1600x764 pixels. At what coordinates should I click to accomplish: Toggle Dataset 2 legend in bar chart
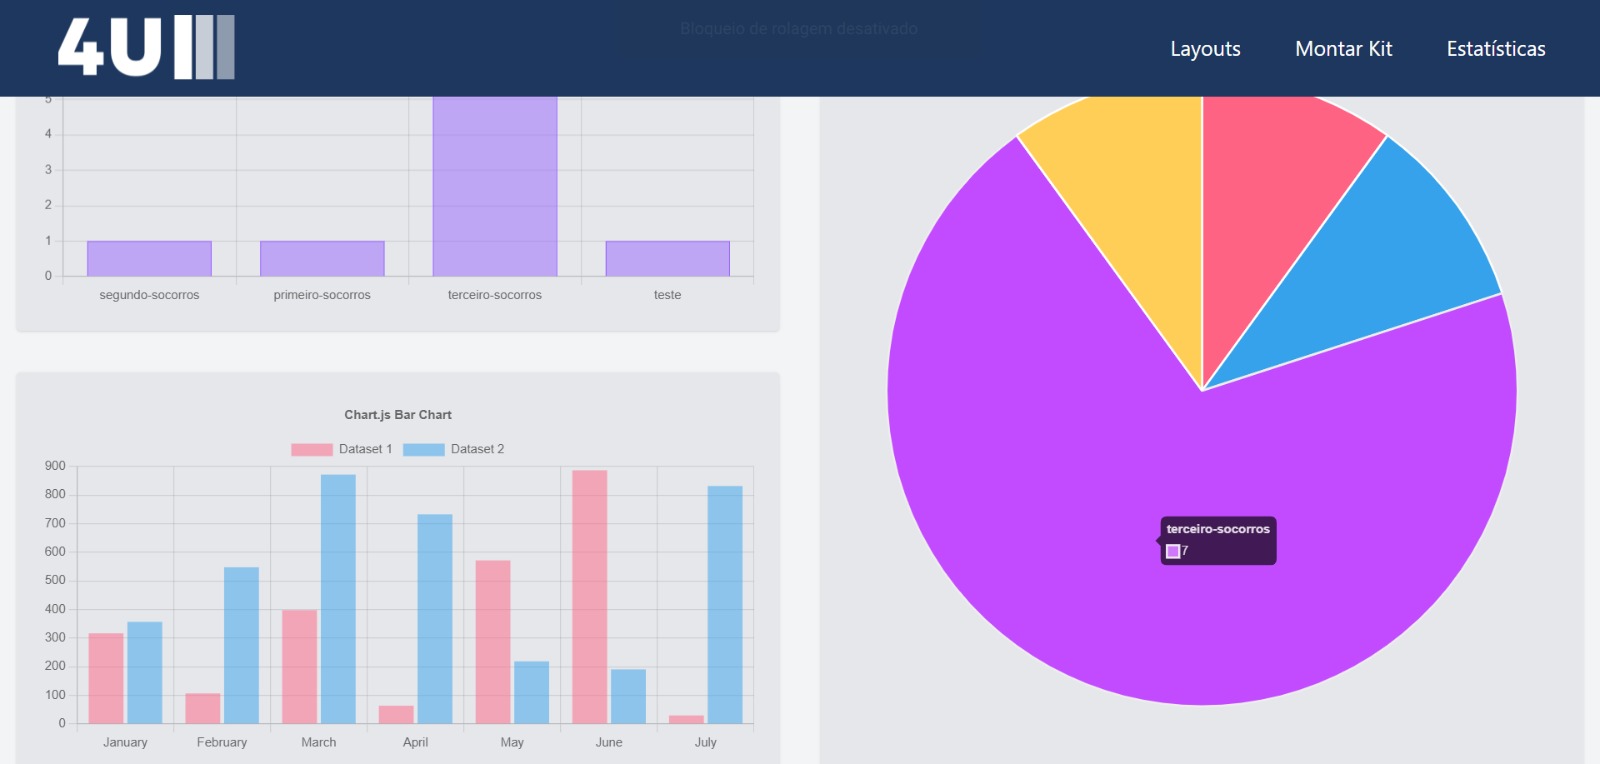(x=454, y=449)
